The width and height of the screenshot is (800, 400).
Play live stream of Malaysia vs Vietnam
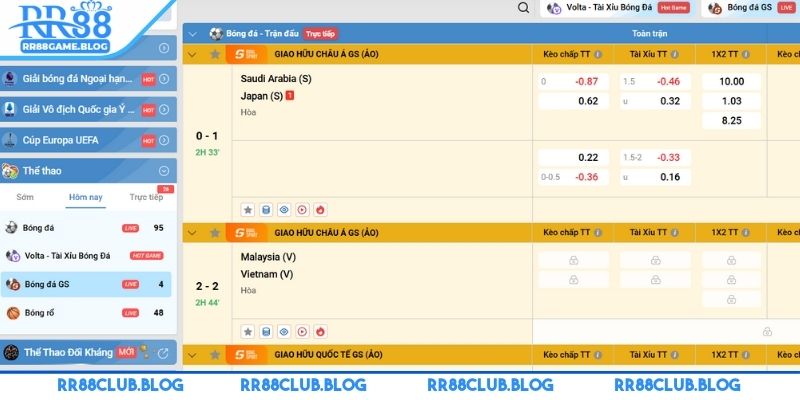click(302, 332)
